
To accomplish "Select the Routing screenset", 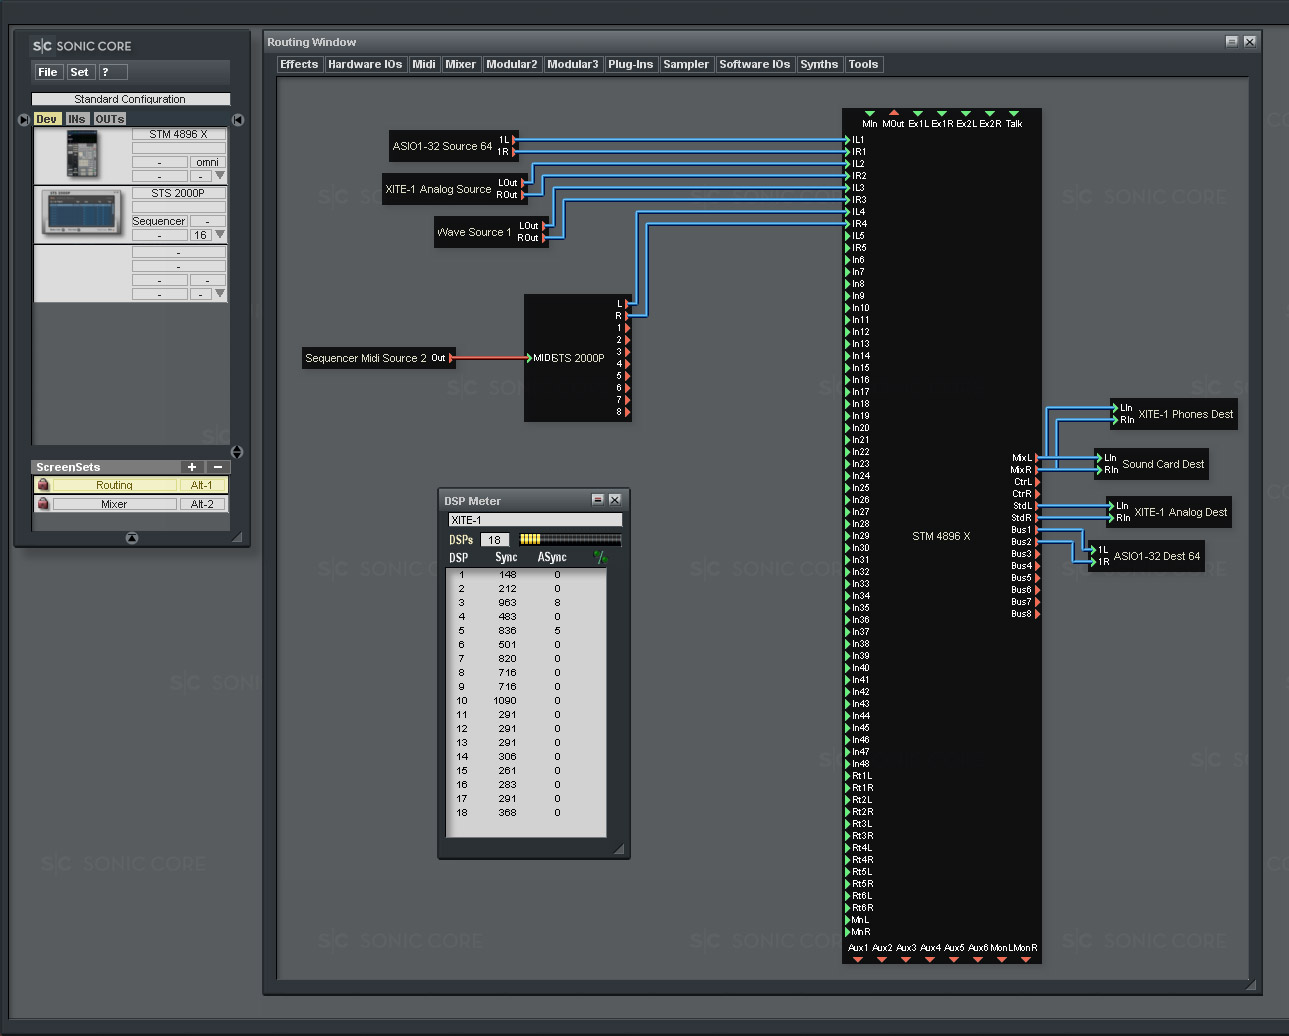I will 114,485.
